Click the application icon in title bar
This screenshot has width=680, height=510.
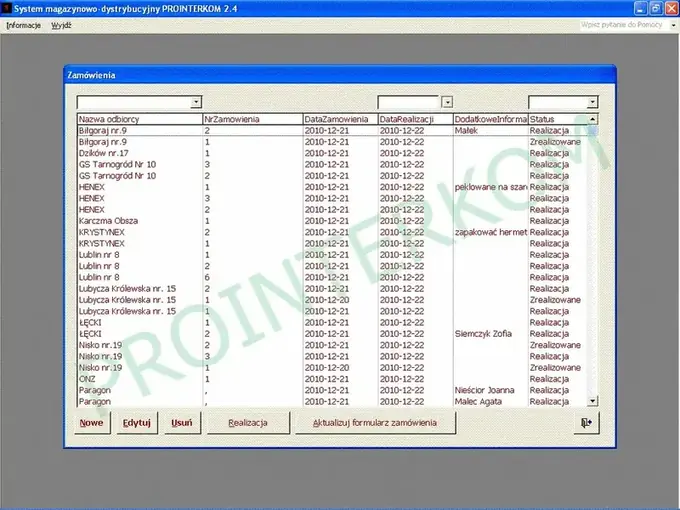6,8
